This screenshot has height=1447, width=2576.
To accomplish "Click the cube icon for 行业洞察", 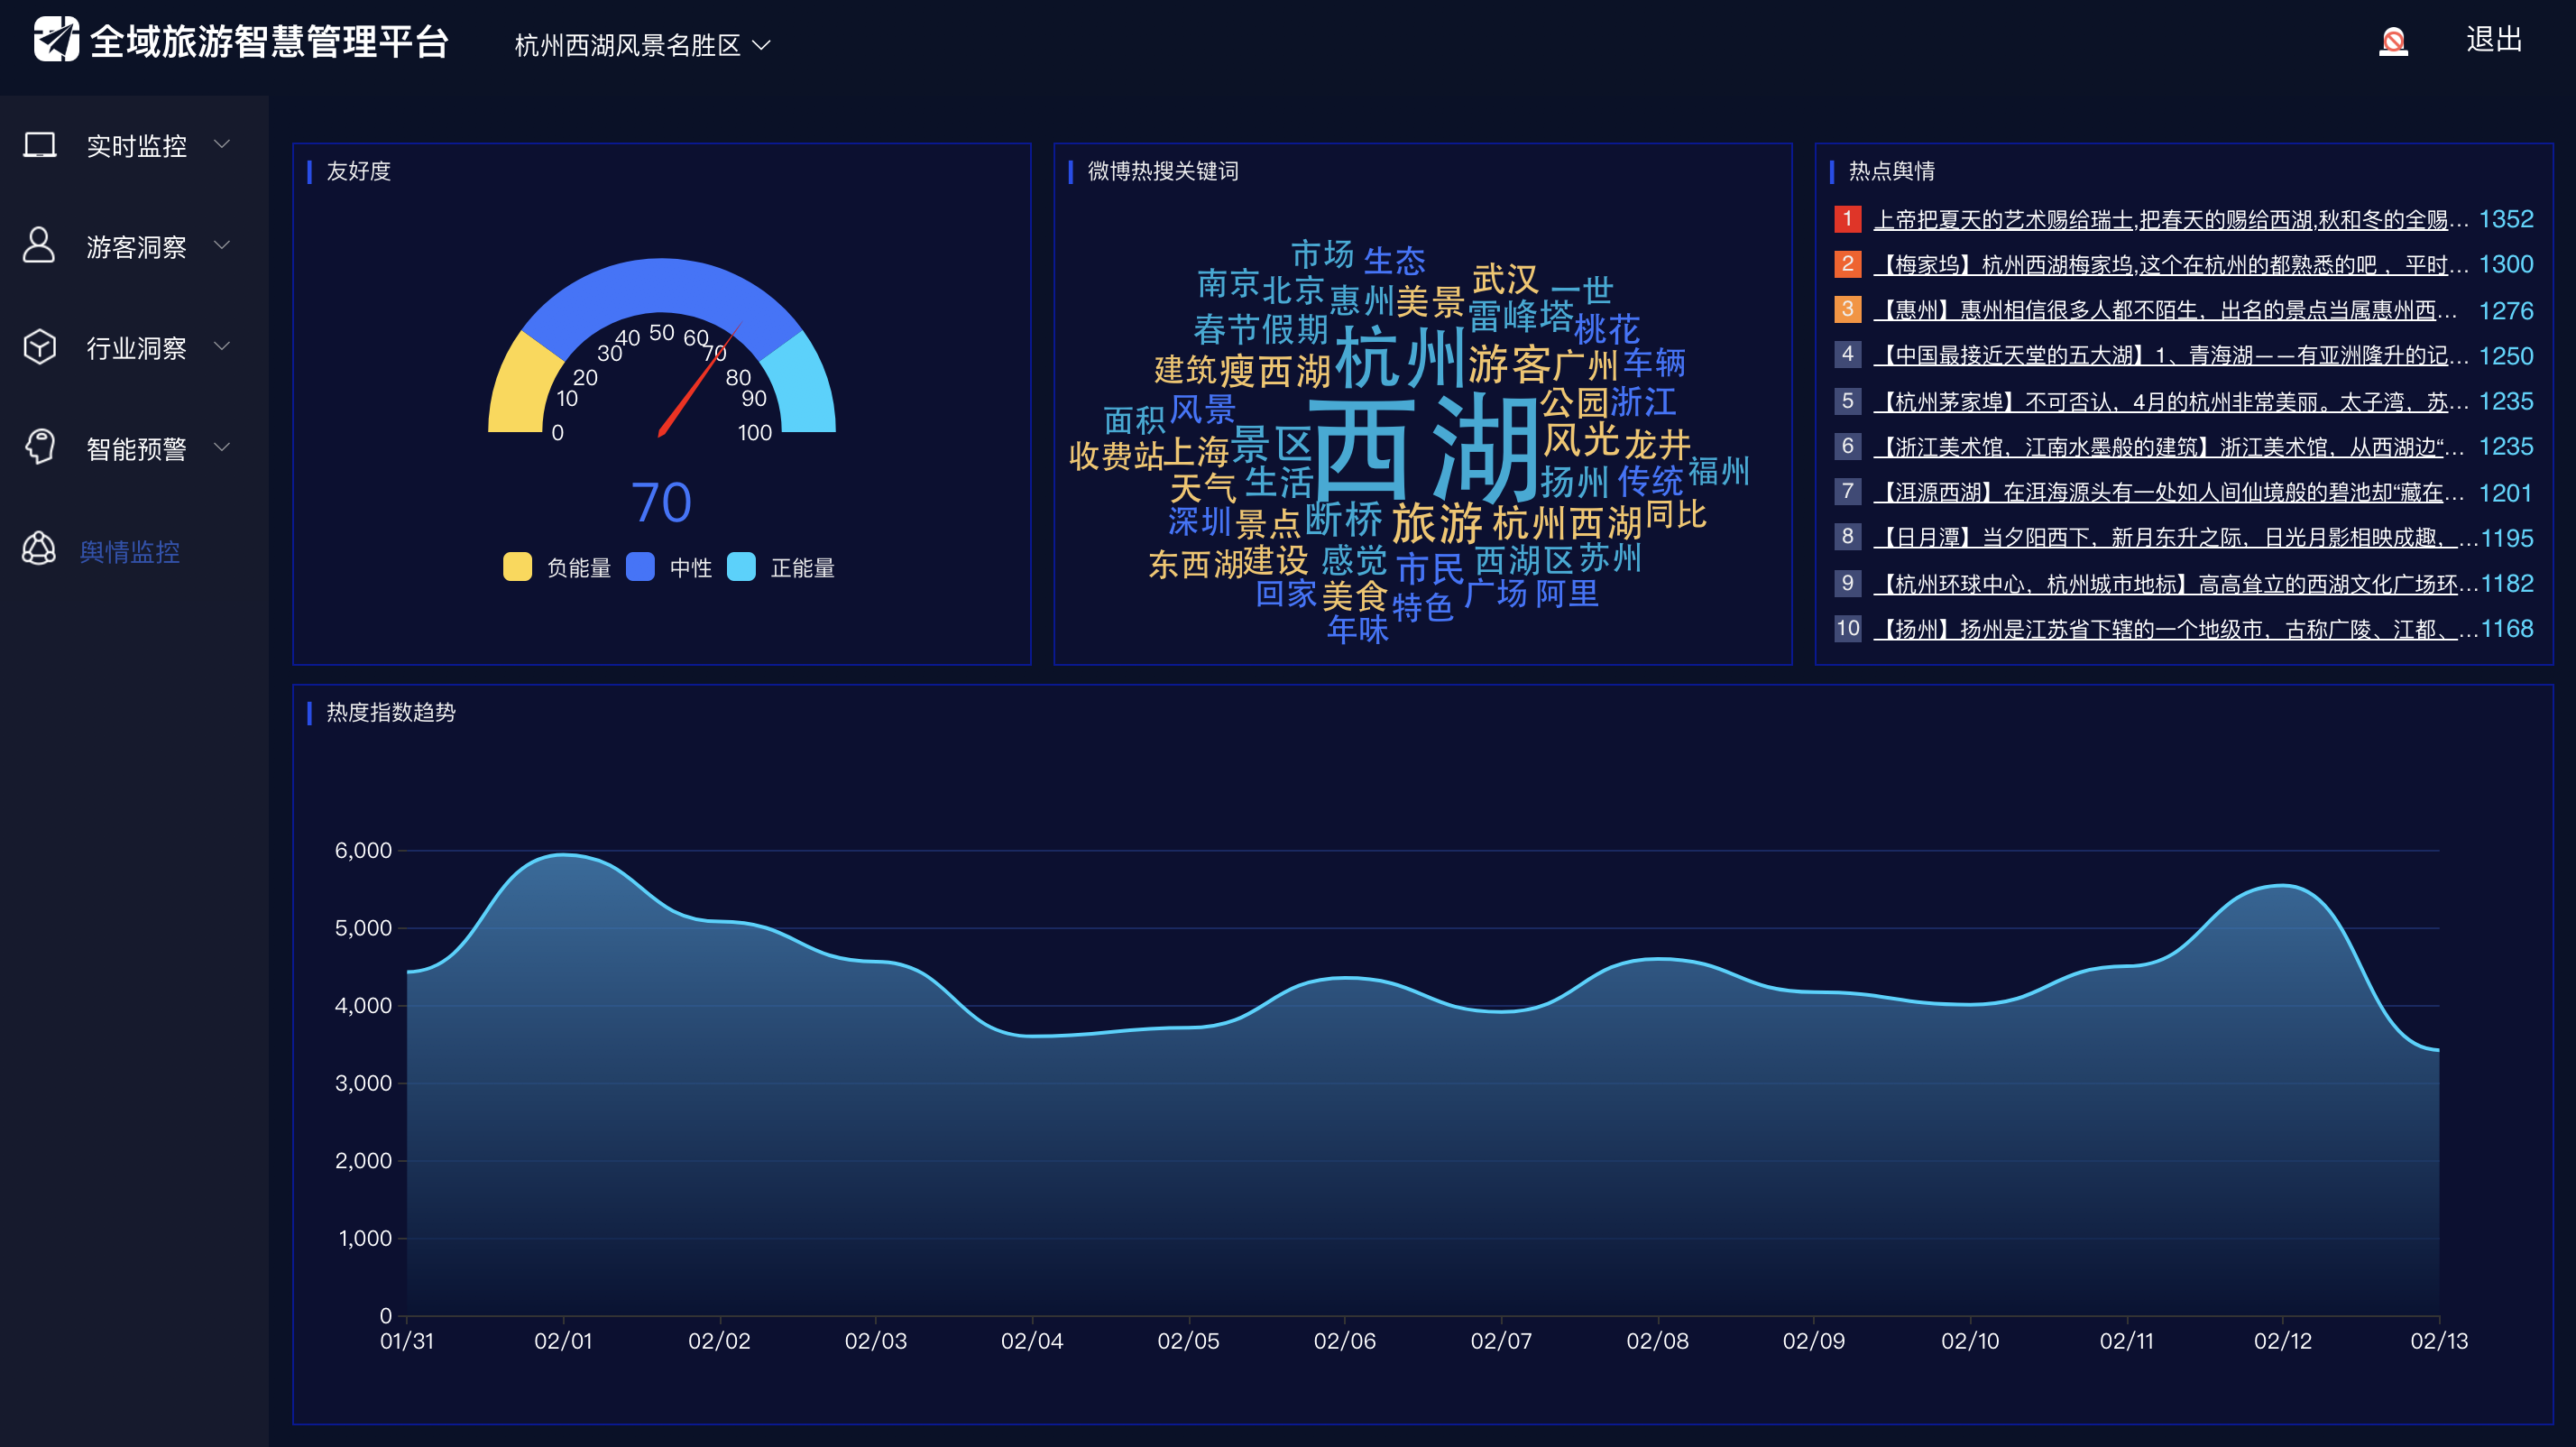I will click(39, 347).
